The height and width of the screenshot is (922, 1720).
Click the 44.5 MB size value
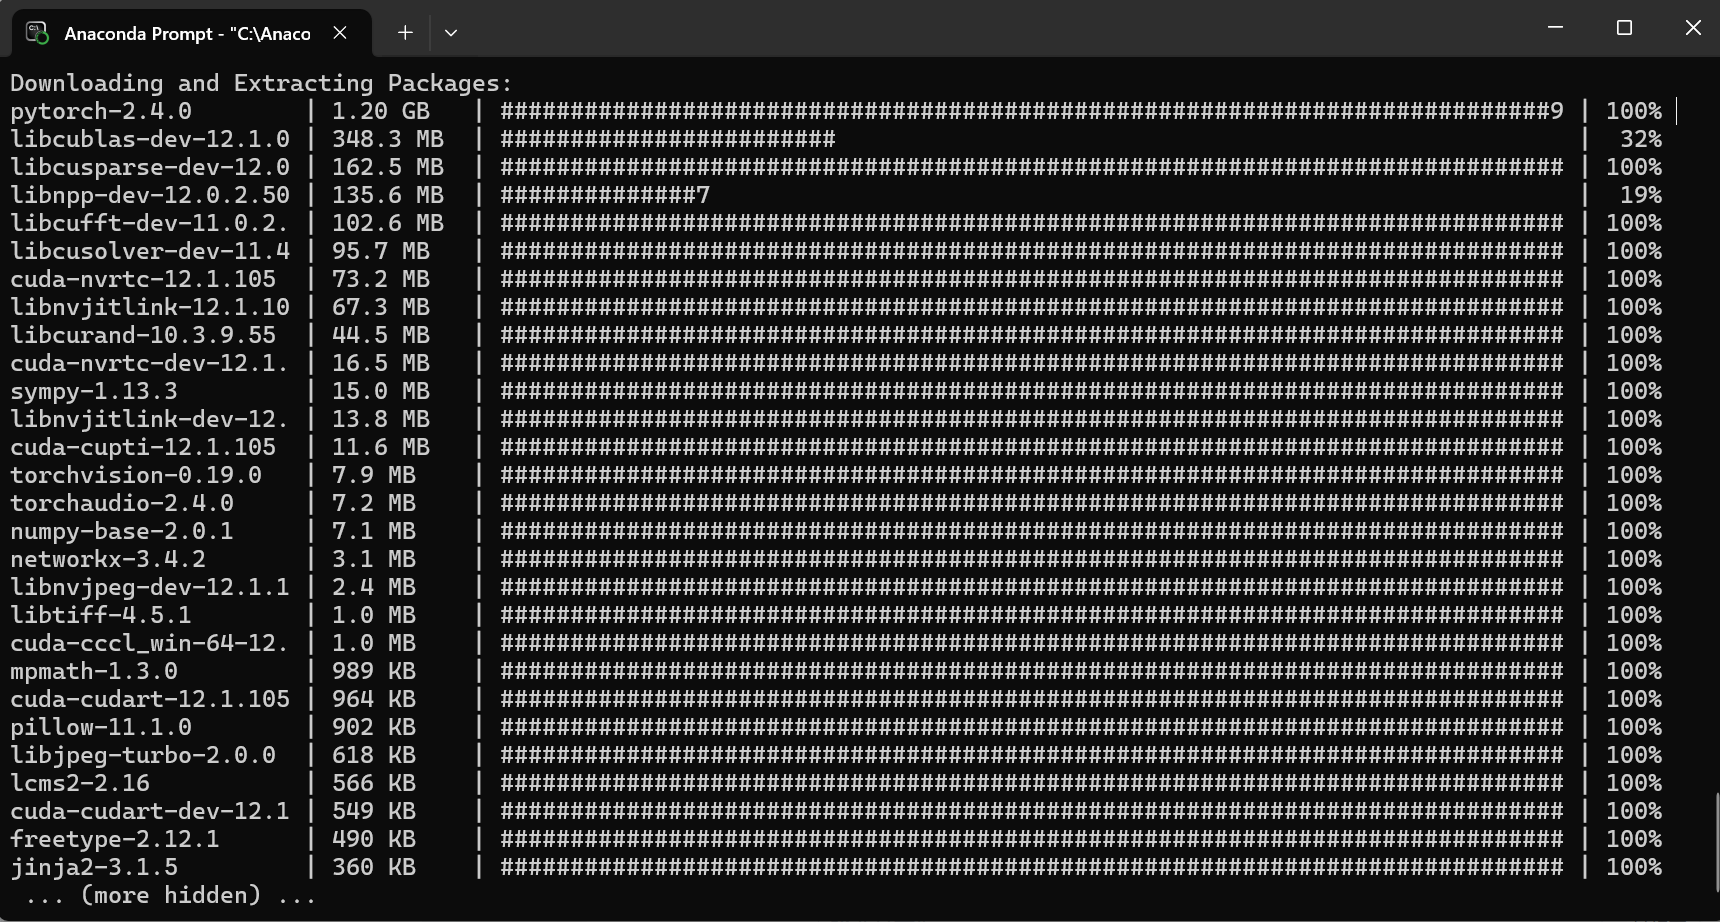click(381, 335)
